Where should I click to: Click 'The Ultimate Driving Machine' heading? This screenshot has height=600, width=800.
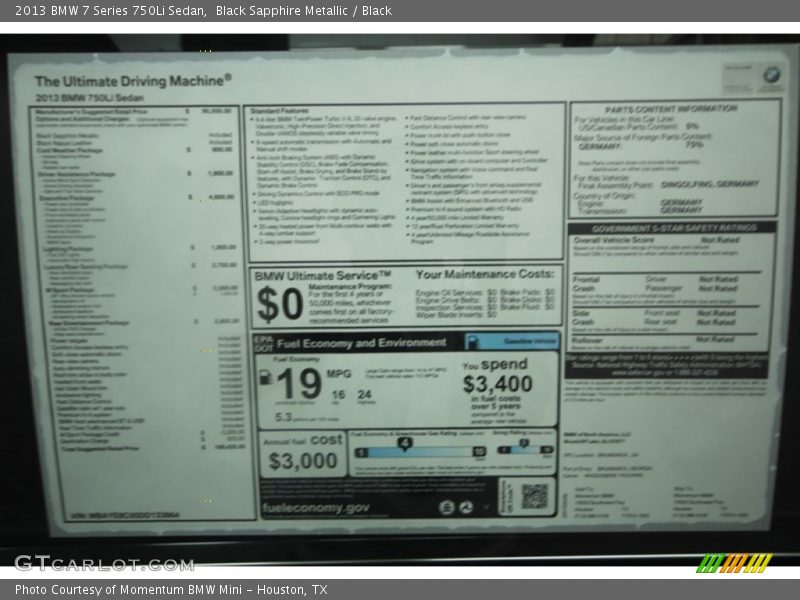pos(133,81)
